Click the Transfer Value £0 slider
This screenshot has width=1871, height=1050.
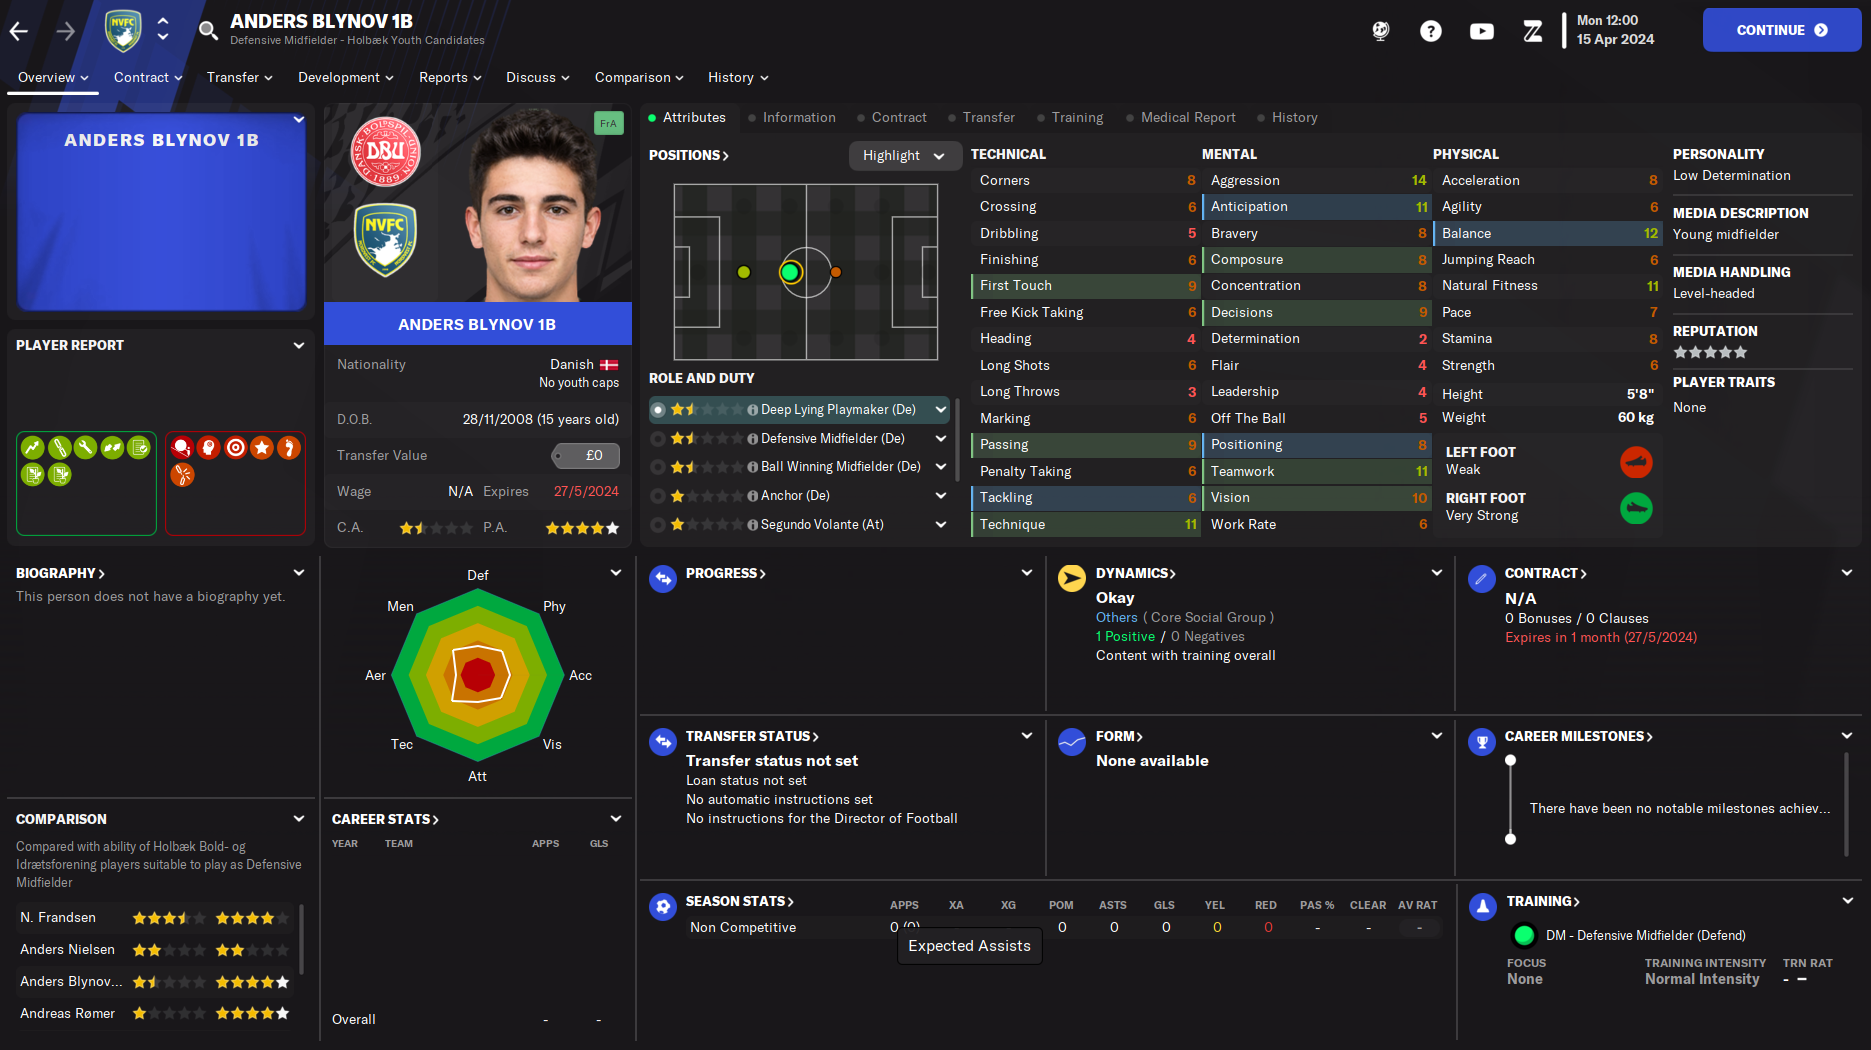[586, 456]
